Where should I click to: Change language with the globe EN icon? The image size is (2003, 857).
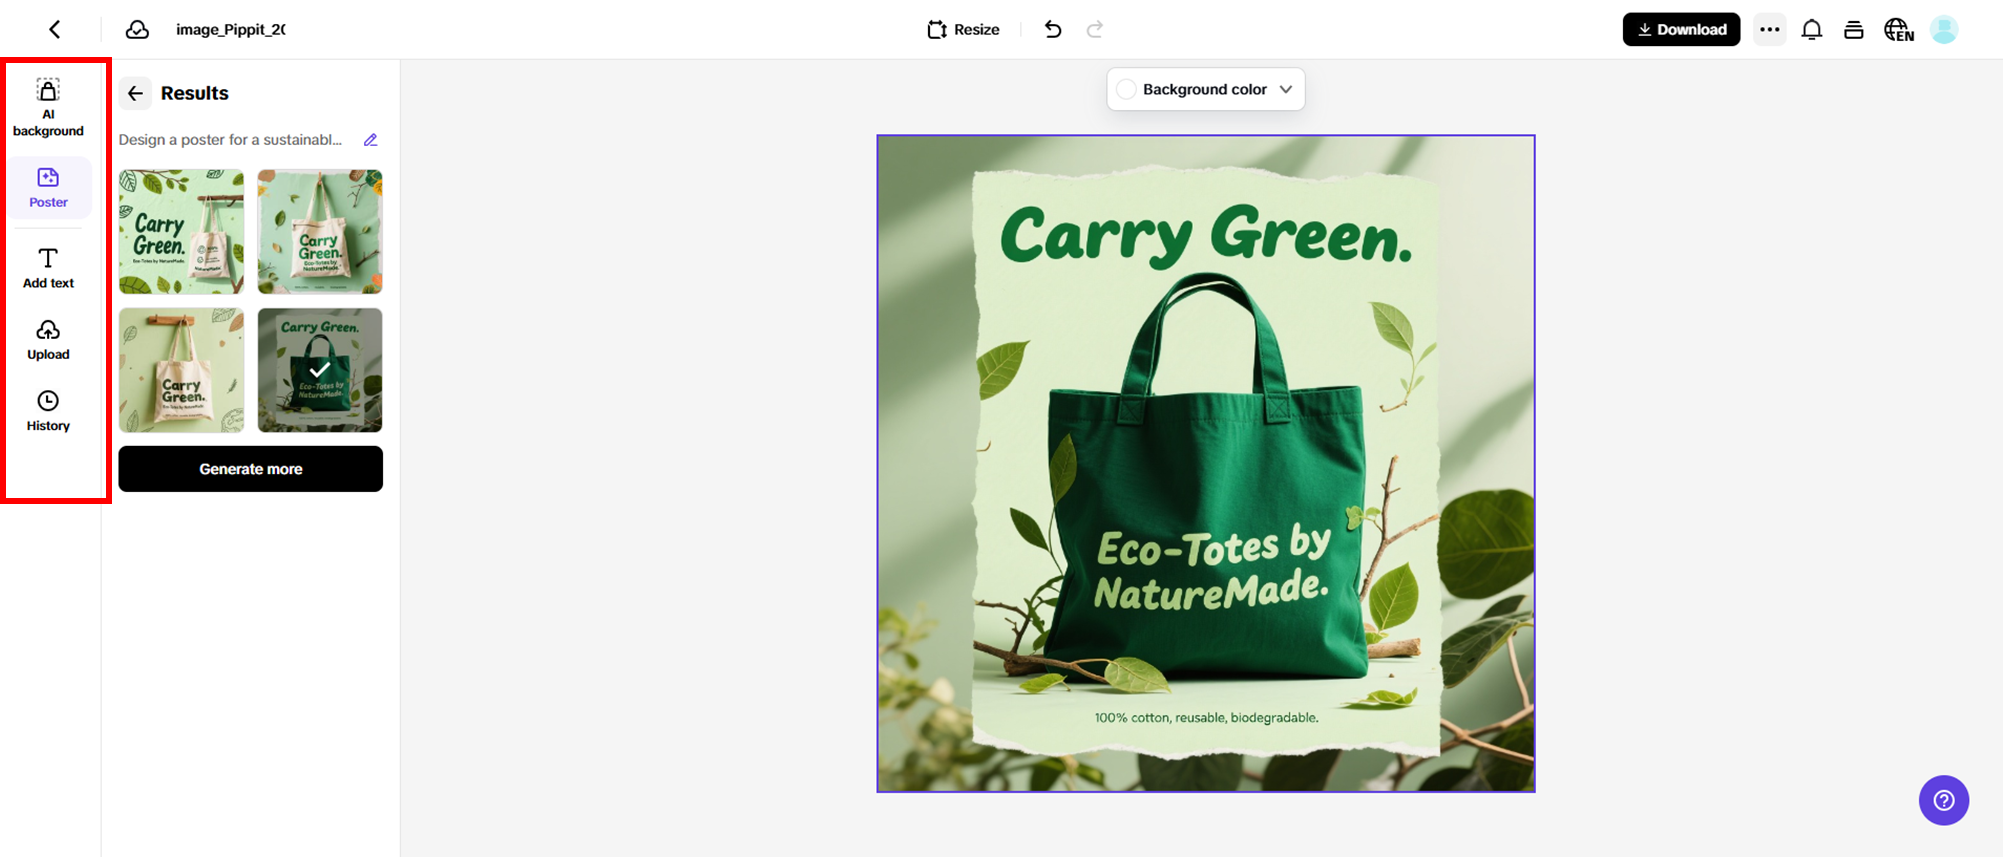[1899, 30]
